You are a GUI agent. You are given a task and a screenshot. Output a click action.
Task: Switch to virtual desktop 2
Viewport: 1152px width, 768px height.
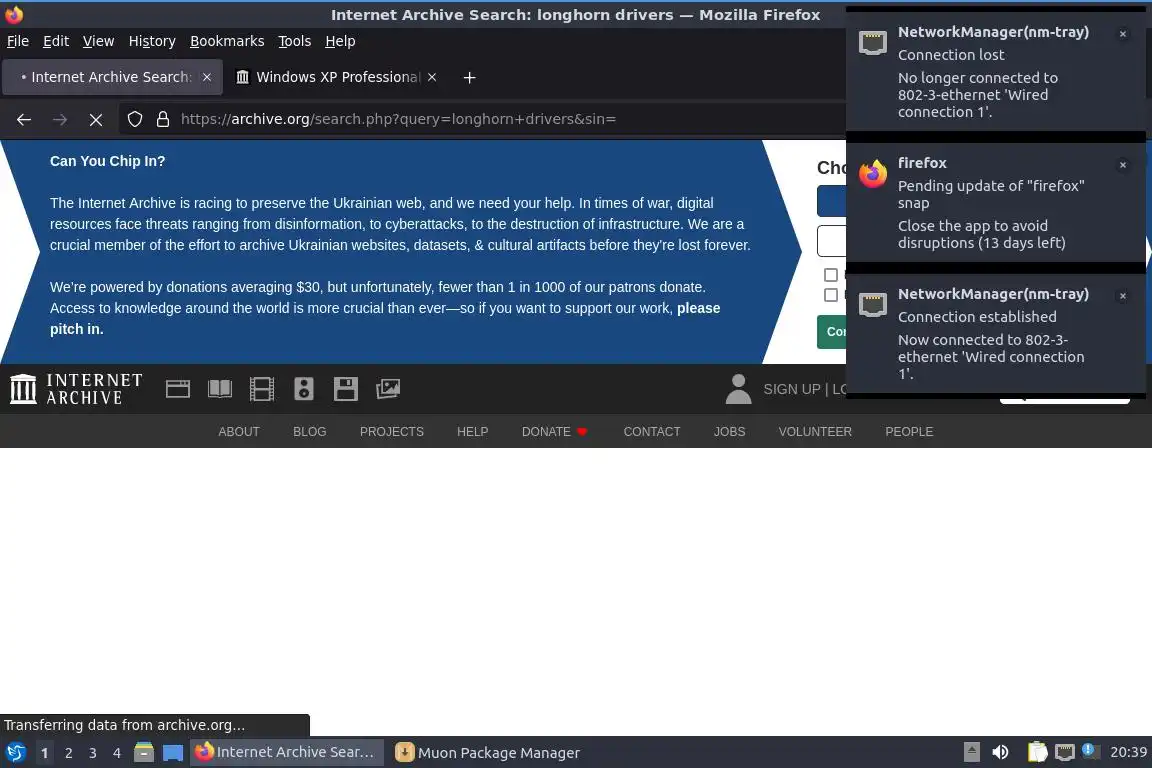[x=68, y=753]
